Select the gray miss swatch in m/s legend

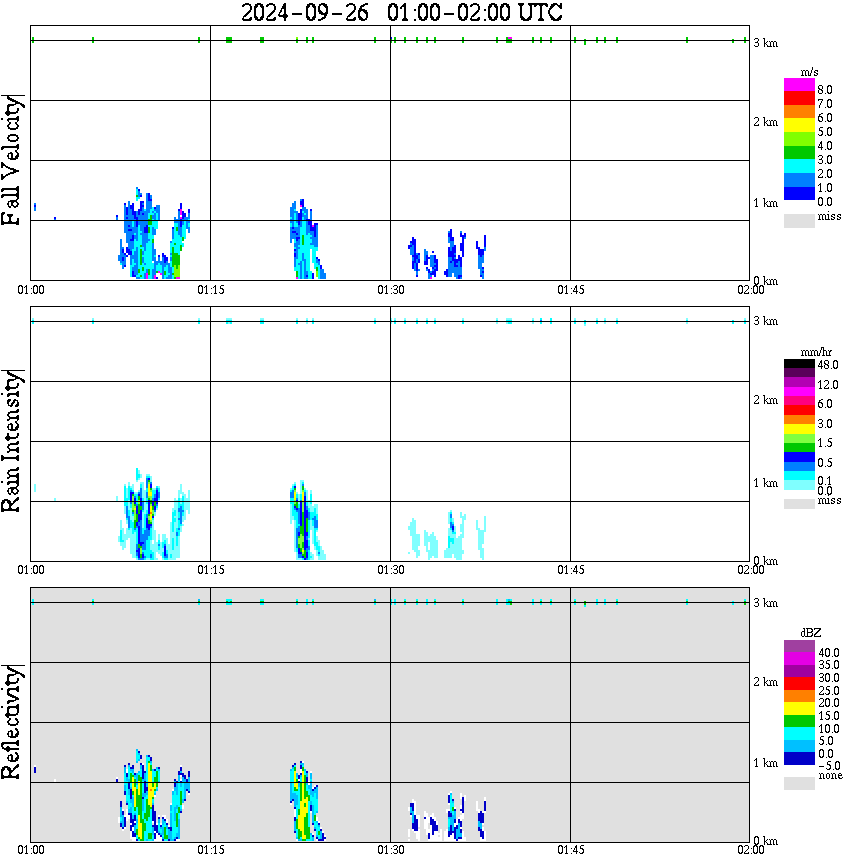pos(799,220)
